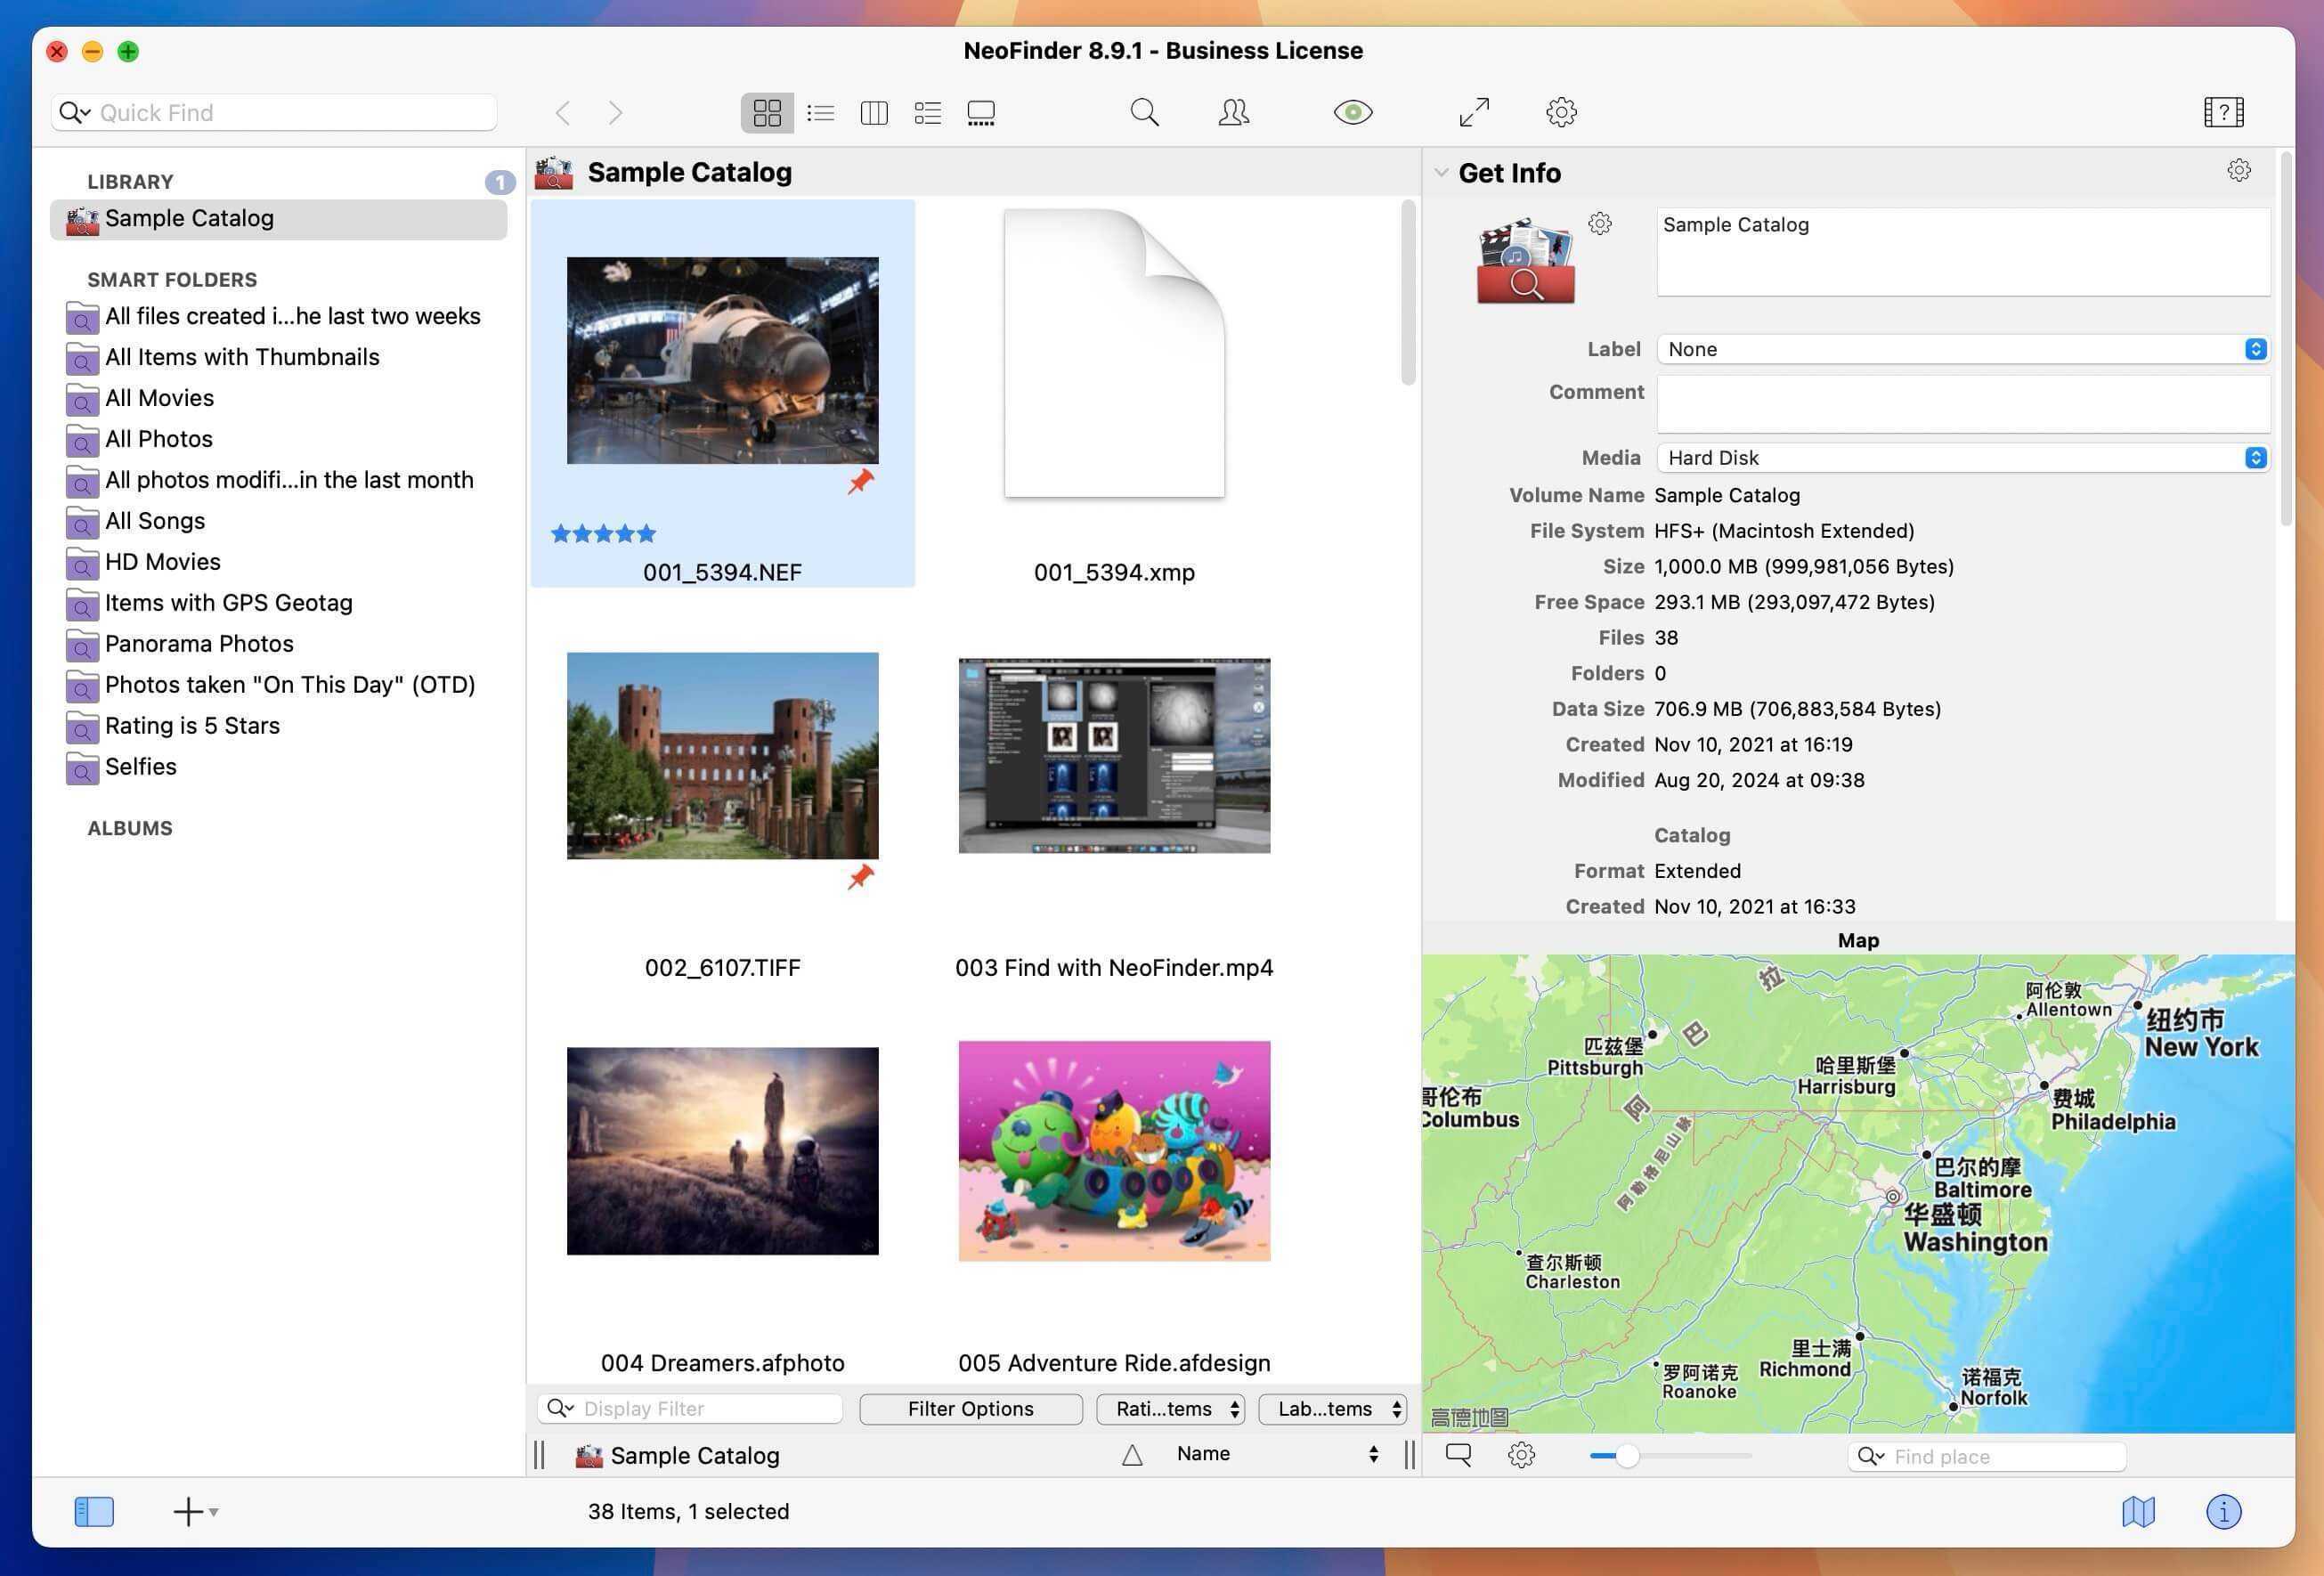Select the 002_6107.TIFF thumbnail

(722, 757)
